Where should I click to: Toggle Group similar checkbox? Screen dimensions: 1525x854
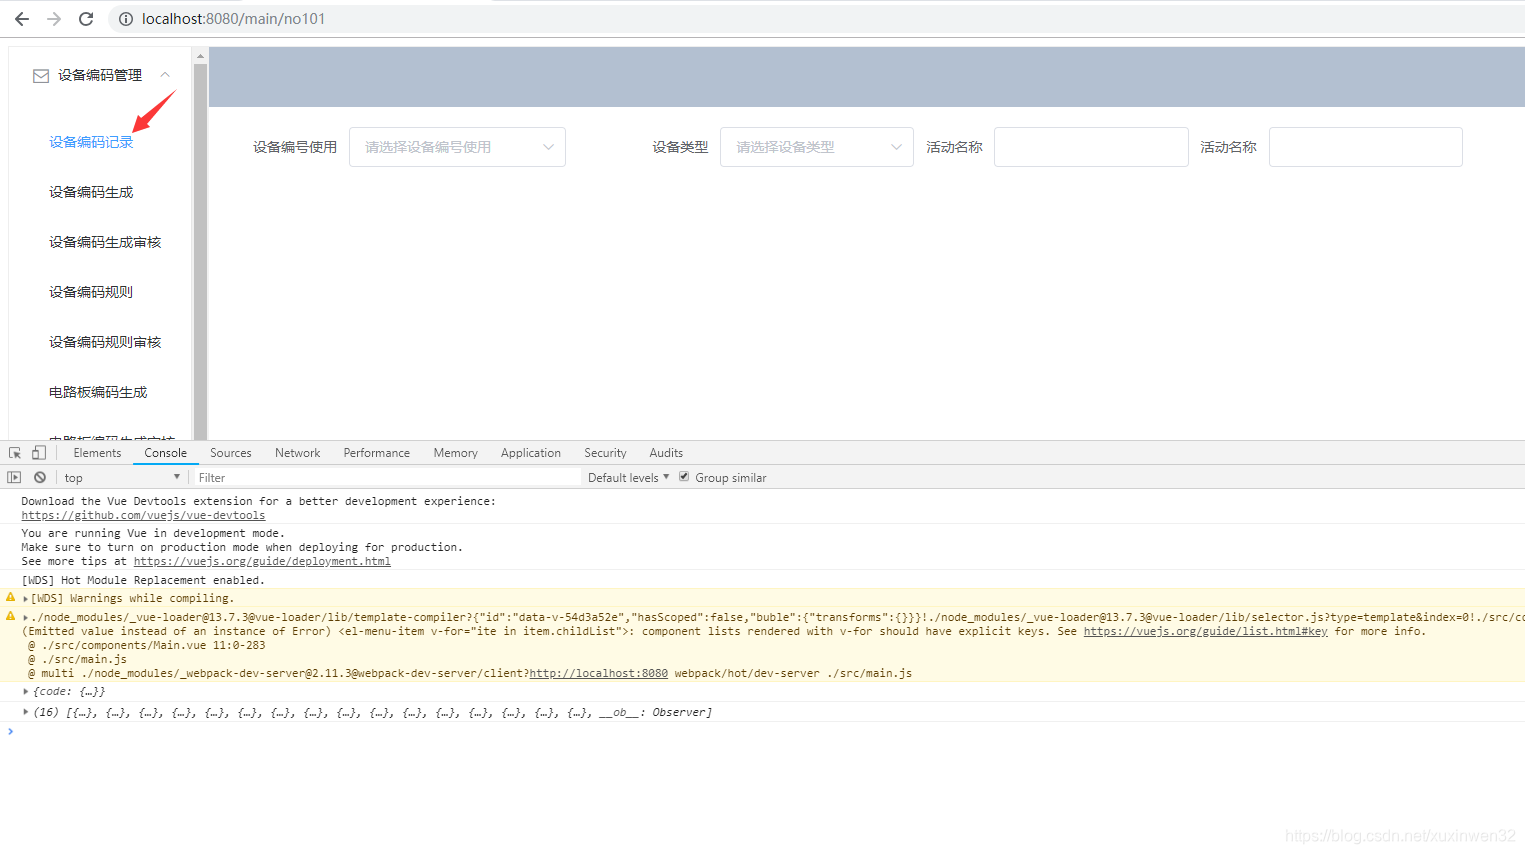684,477
